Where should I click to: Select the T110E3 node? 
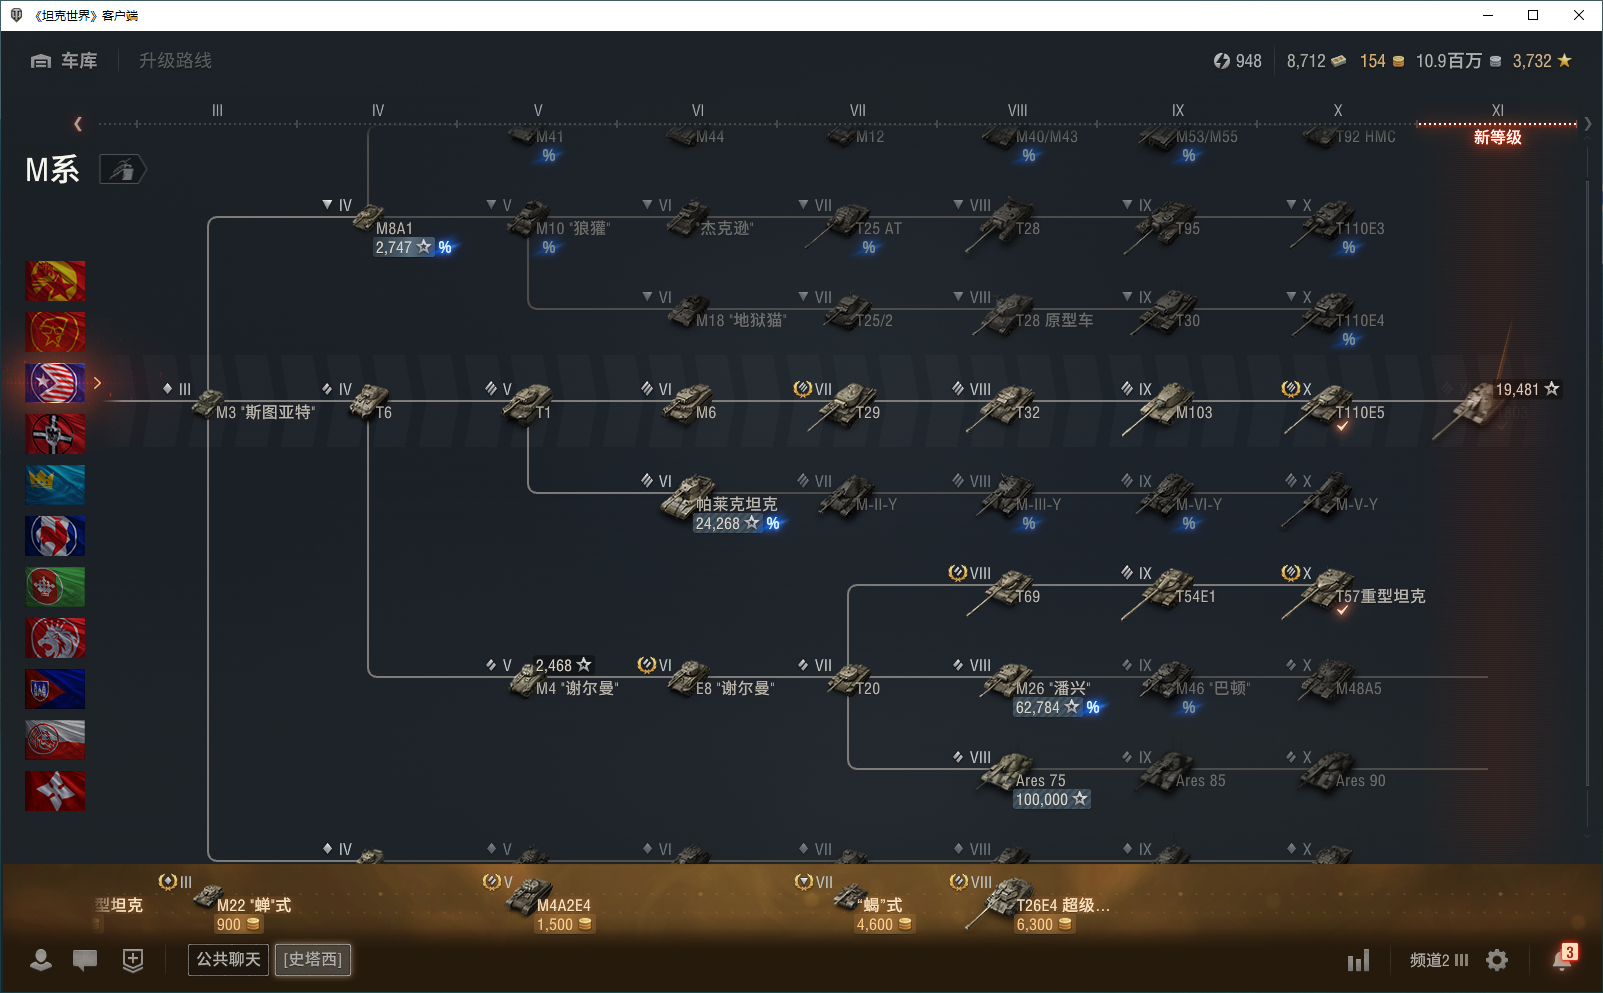[x=1338, y=224]
